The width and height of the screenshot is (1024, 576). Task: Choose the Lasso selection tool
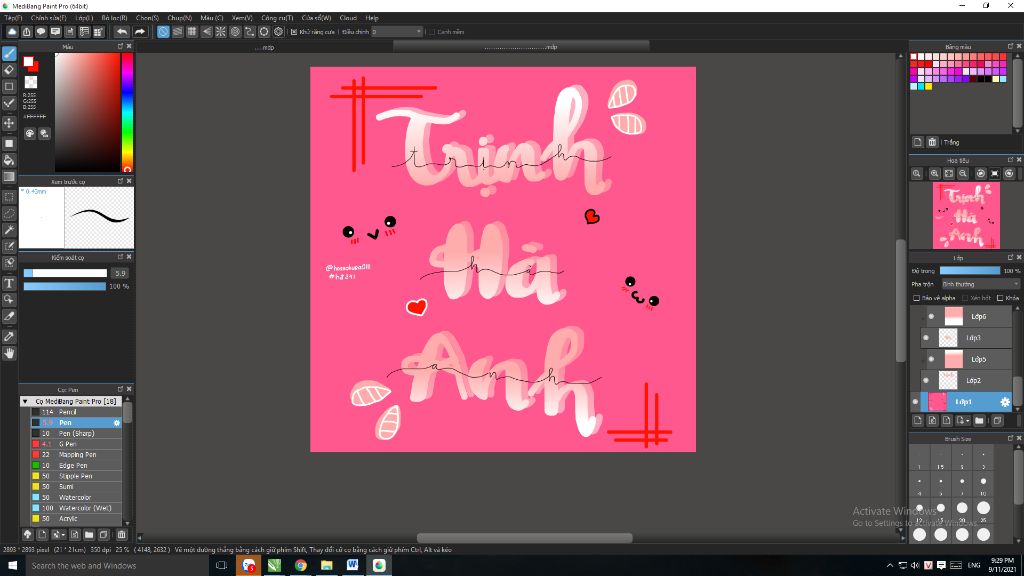(9, 214)
